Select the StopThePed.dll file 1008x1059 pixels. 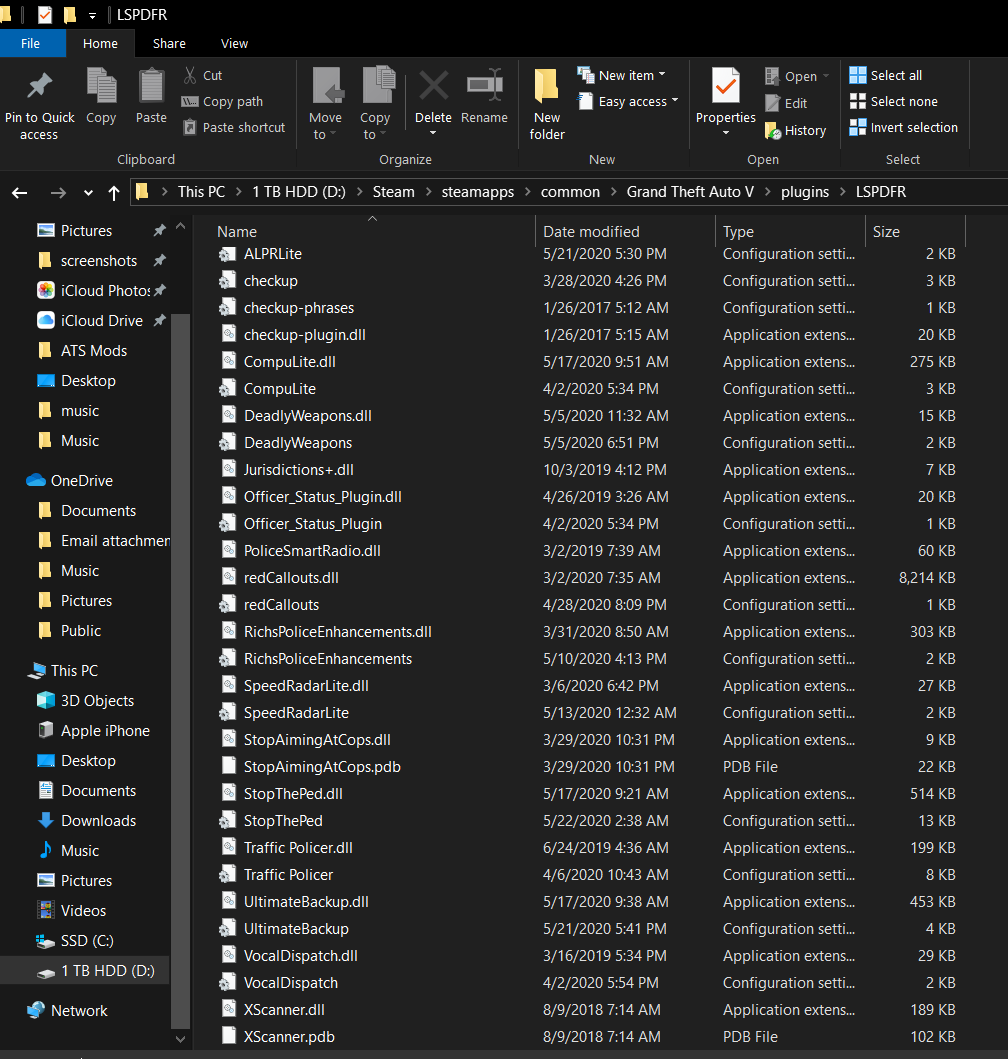(x=293, y=794)
